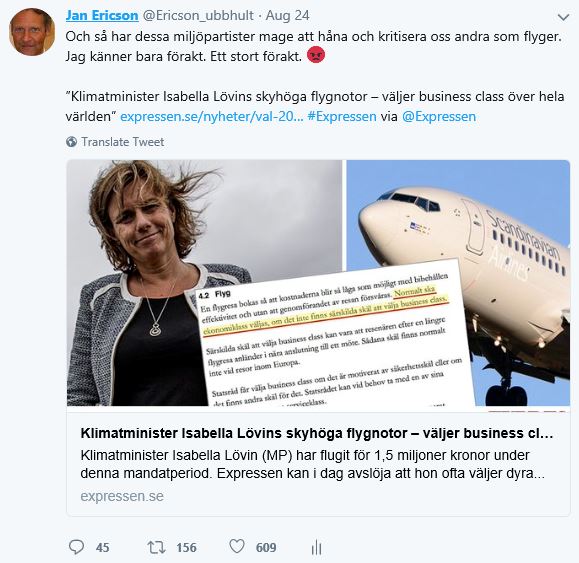This screenshot has height=563, width=579.
Task: Open the Aug 24 tweet timestamp
Action: 288,16
